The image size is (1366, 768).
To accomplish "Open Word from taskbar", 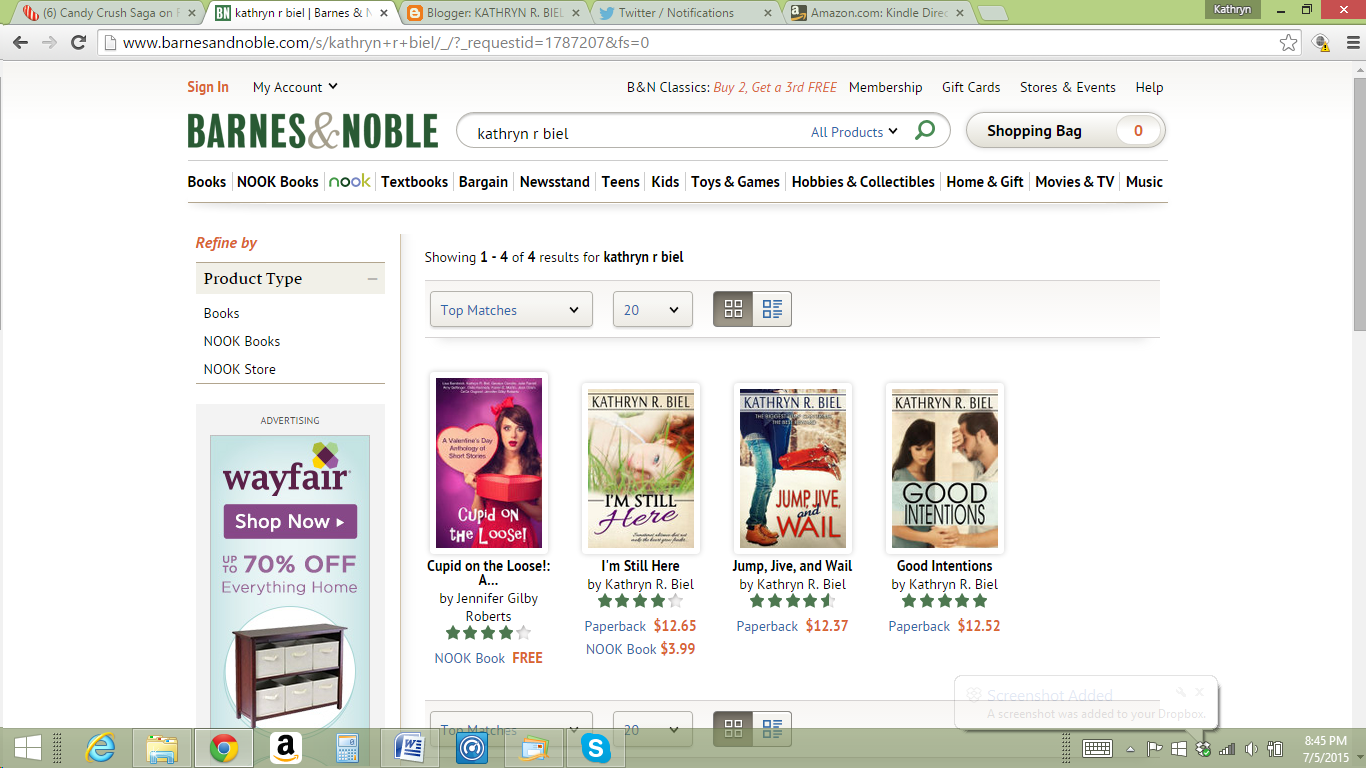I will click(409, 748).
